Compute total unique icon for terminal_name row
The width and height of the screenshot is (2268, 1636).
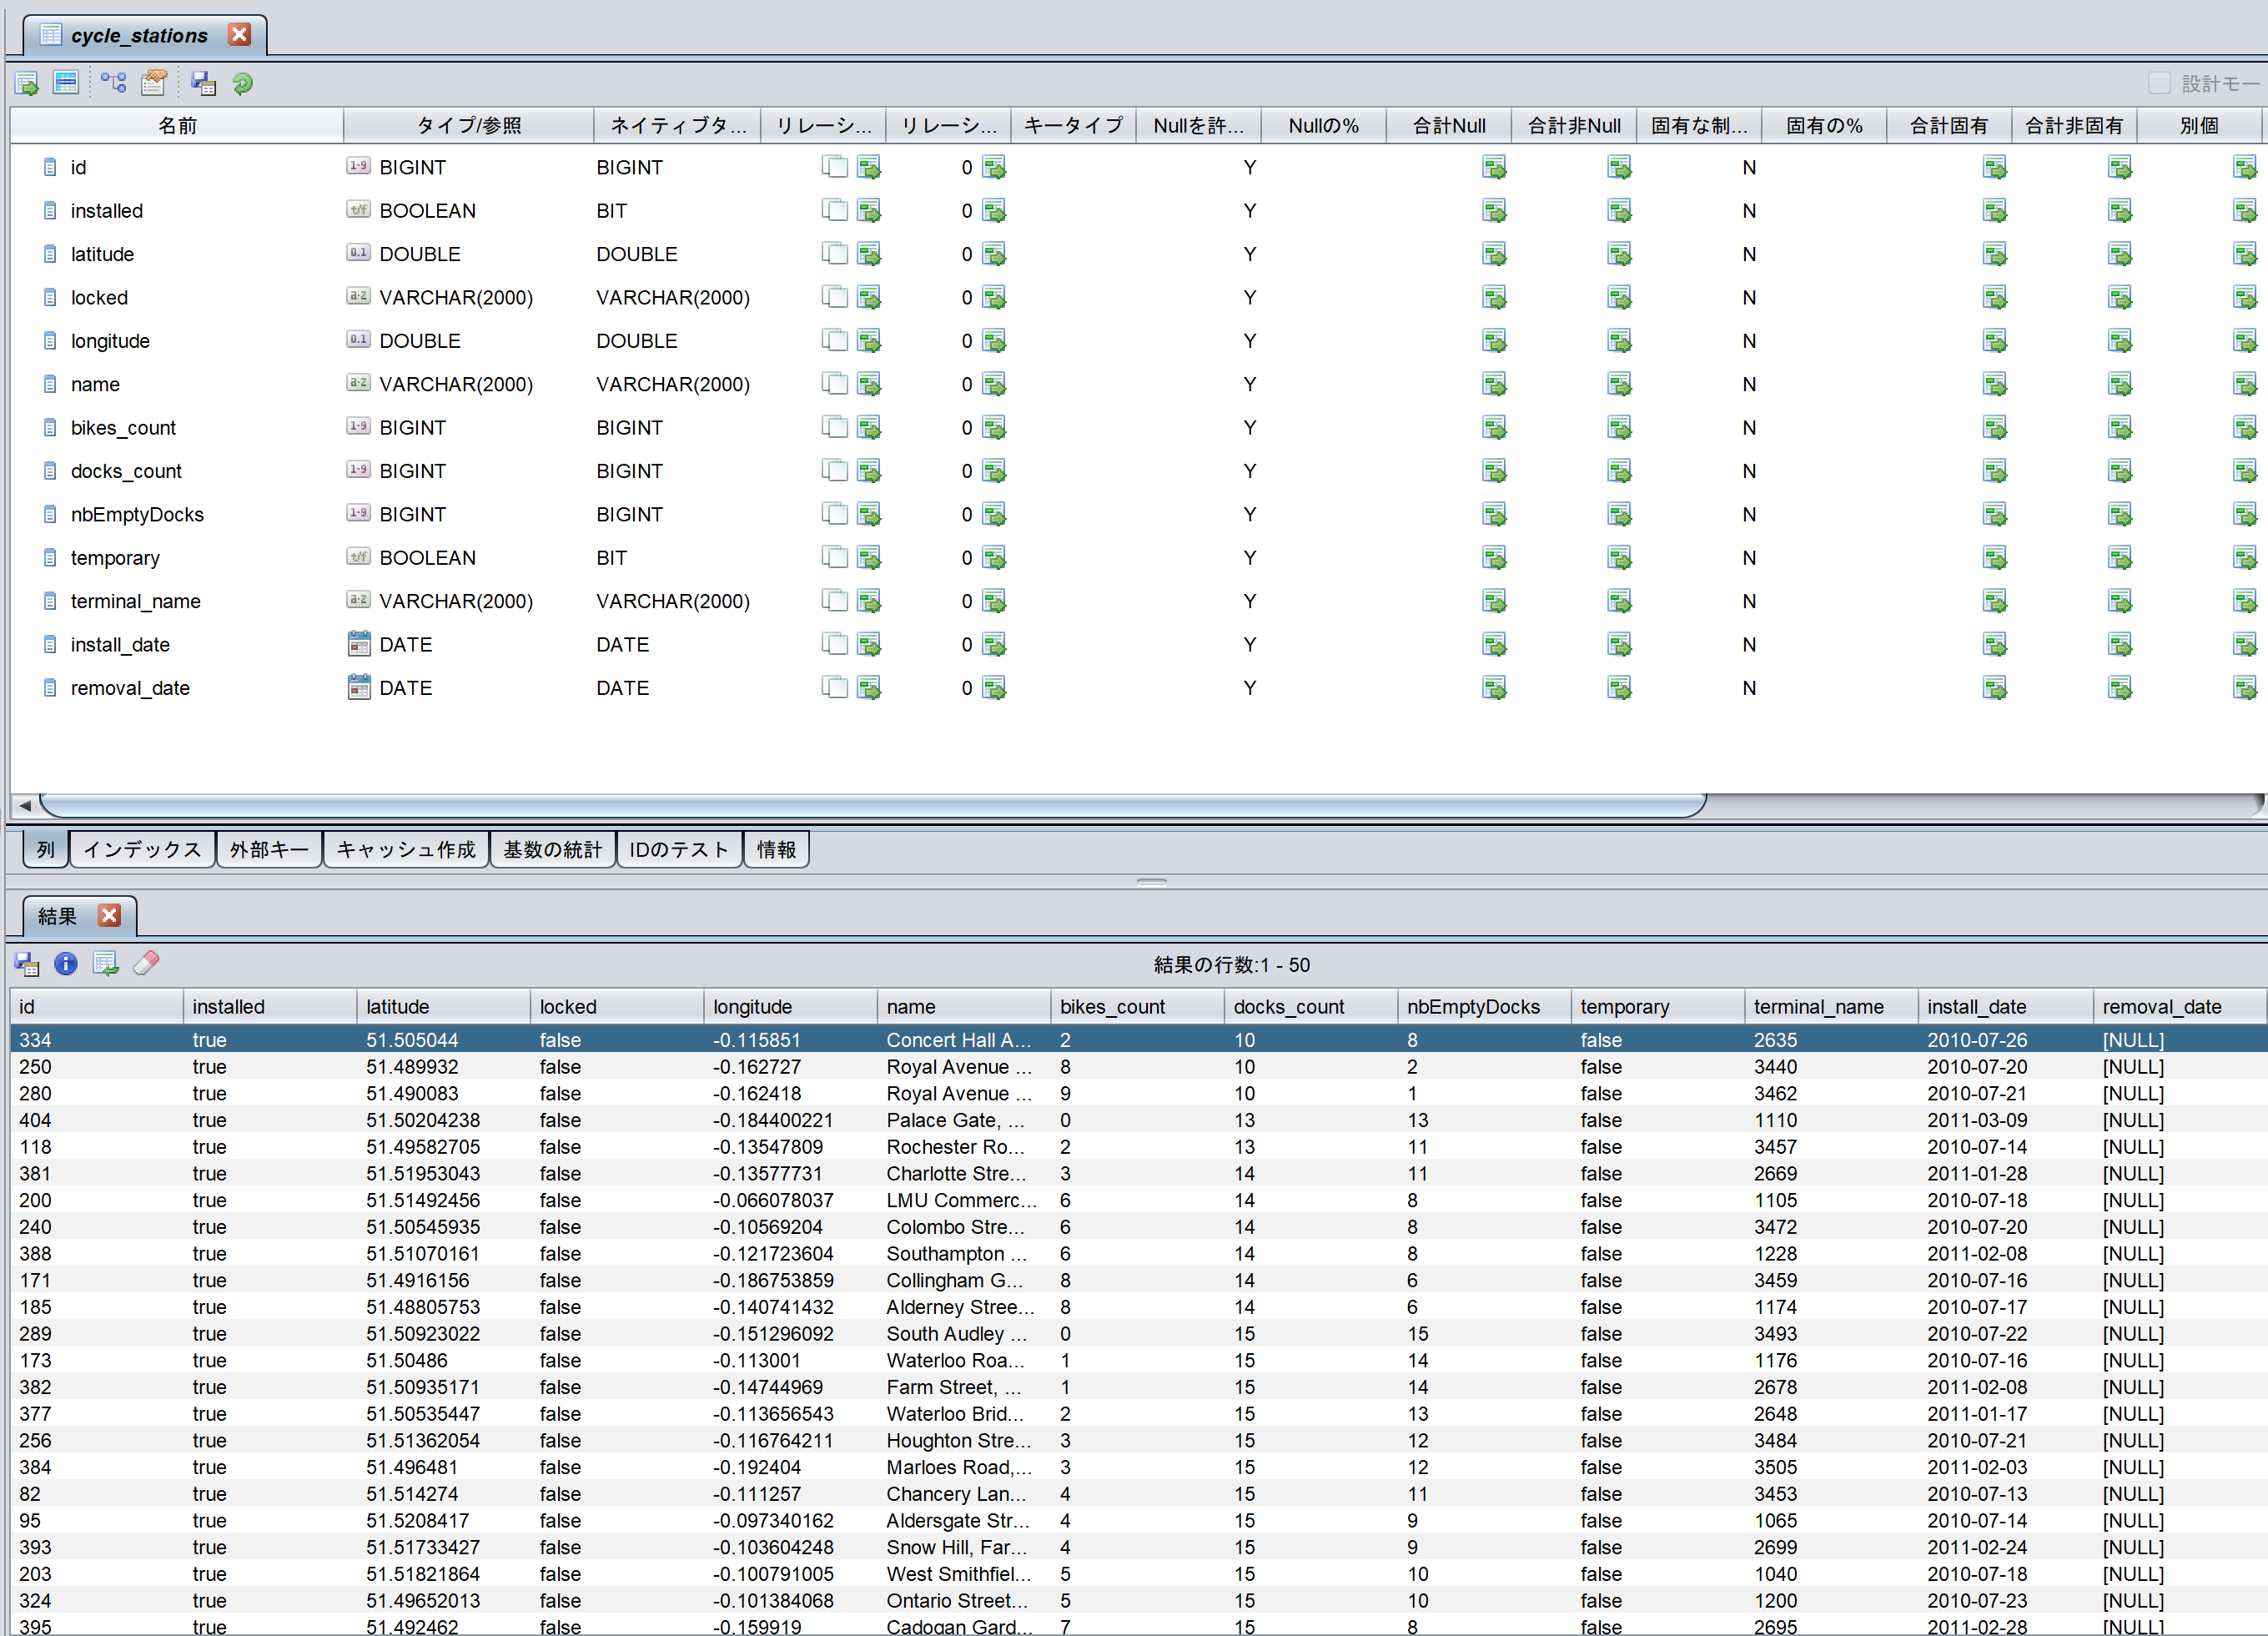click(x=1995, y=601)
